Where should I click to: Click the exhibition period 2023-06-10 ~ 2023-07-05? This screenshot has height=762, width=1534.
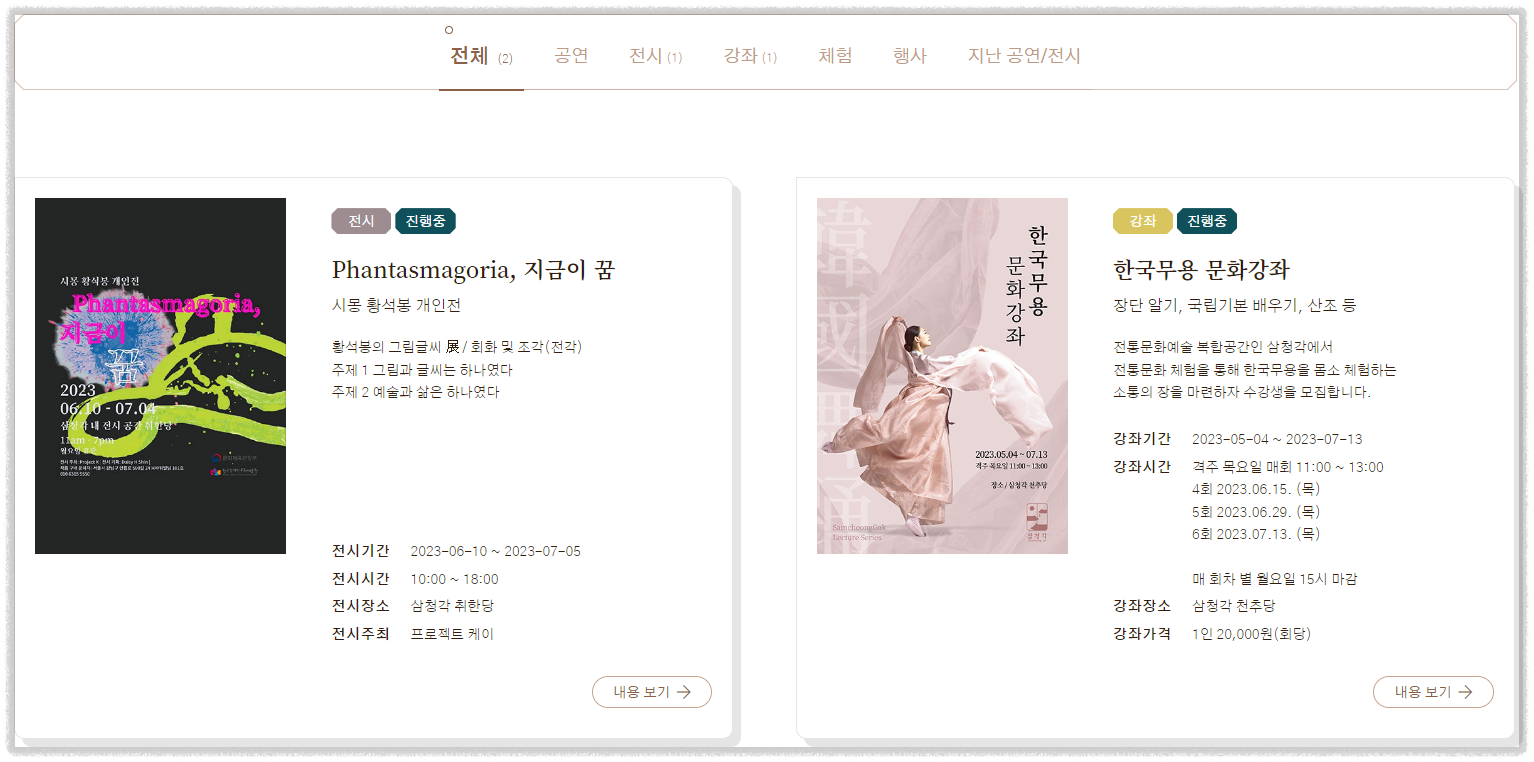point(495,551)
